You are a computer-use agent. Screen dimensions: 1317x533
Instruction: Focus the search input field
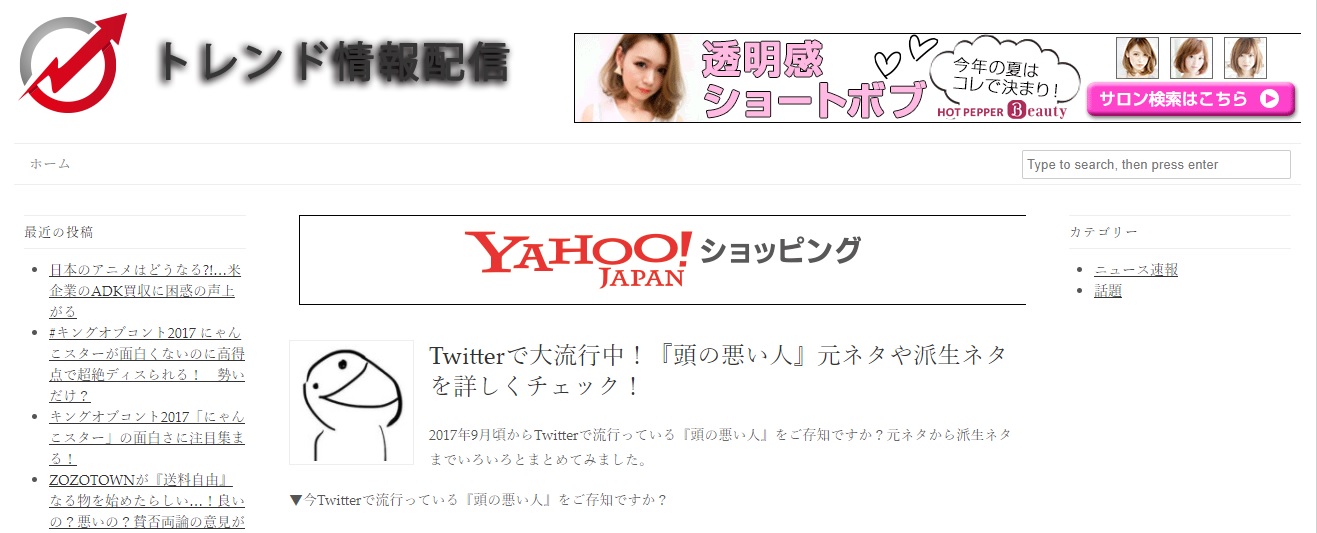[1156, 164]
